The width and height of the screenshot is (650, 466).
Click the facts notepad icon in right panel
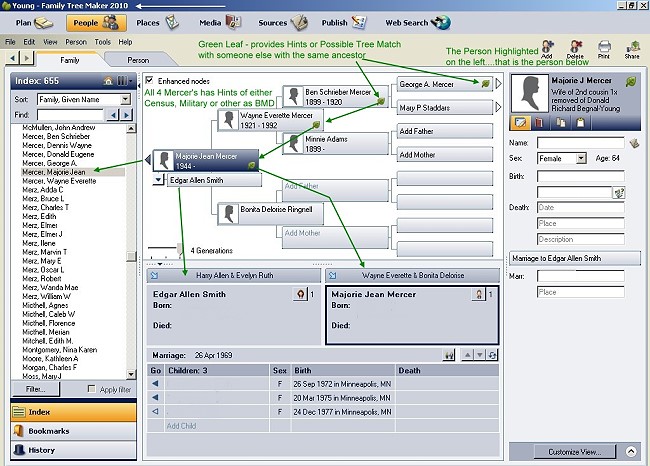pos(520,122)
